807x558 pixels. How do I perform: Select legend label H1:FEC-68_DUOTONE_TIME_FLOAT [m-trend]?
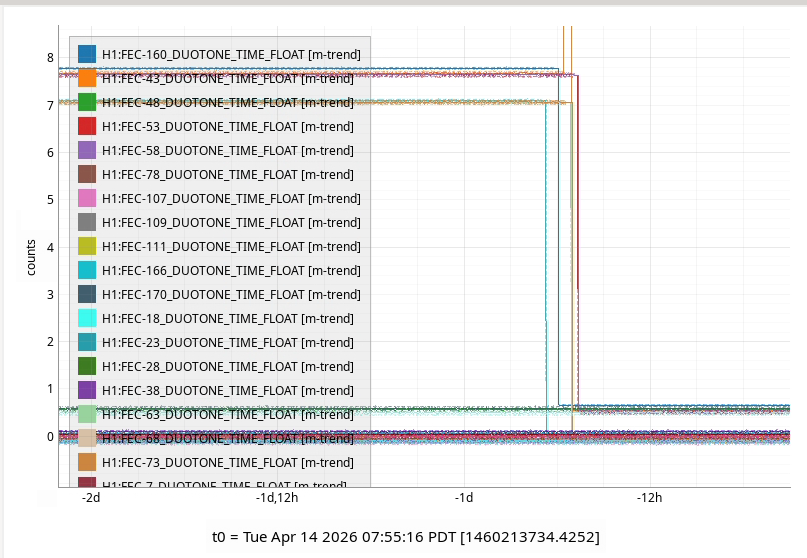pyautogui.click(x=228, y=439)
